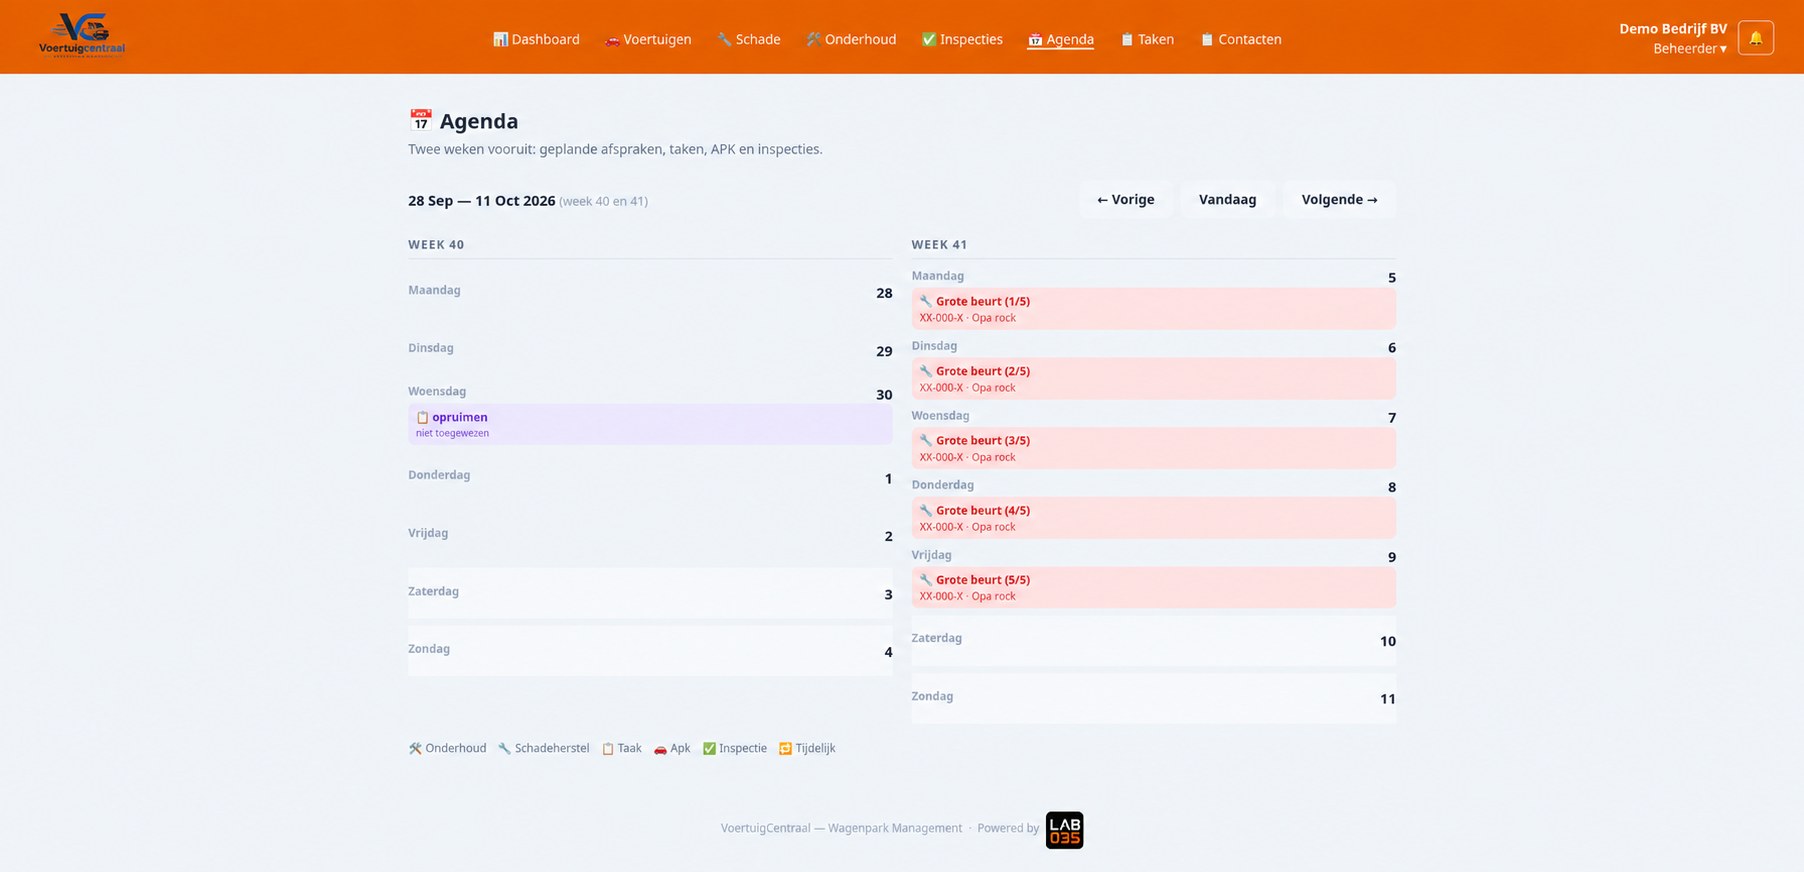This screenshot has height=872, width=1804.
Task: Click the Zaterdag 10 day row
Action: click(1154, 640)
